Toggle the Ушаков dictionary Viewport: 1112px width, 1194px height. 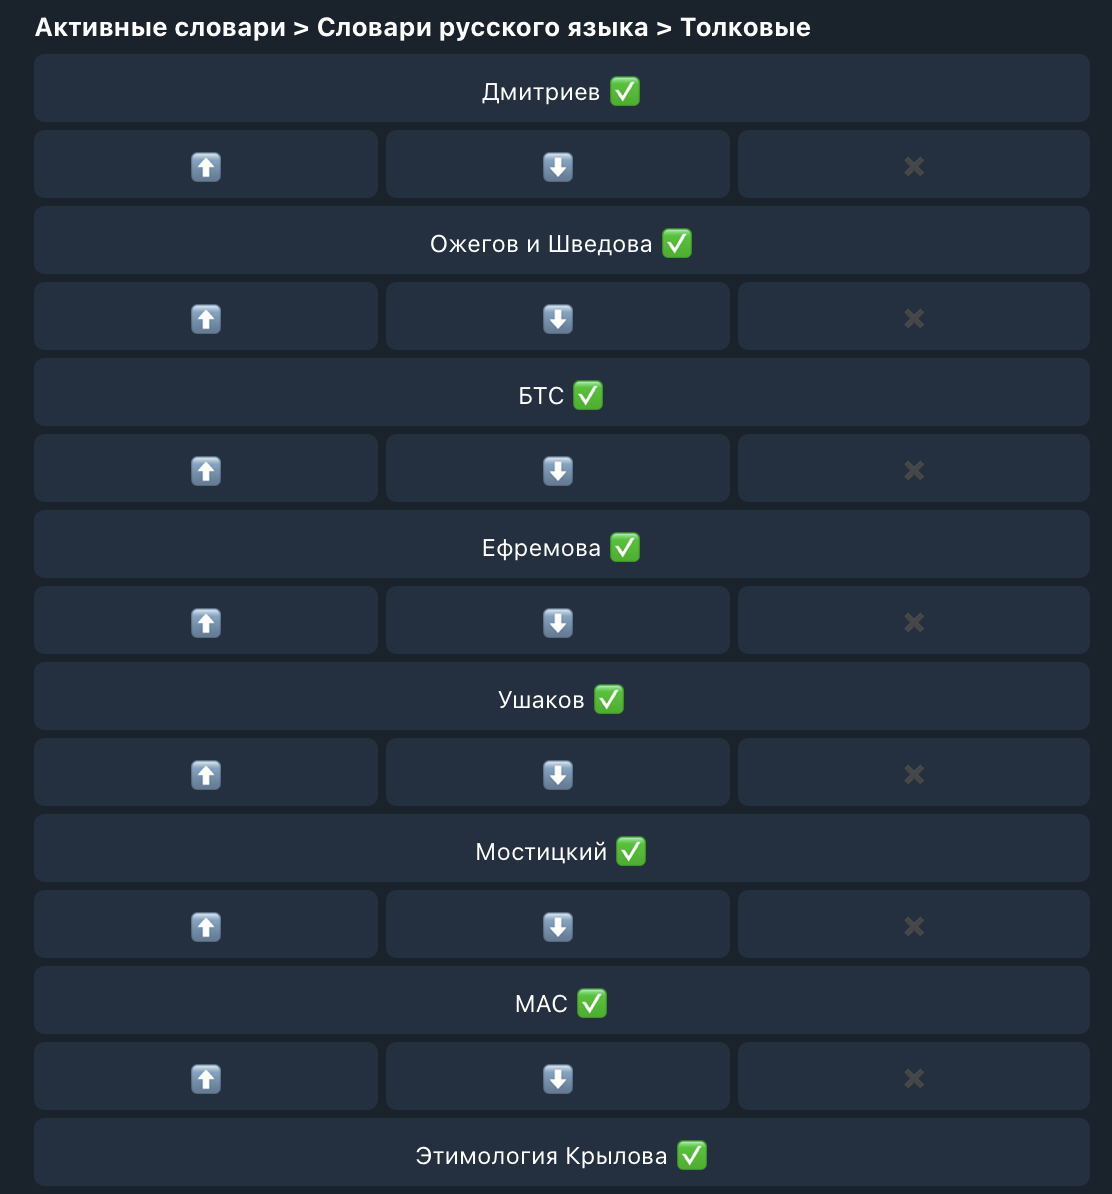(561, 700)
